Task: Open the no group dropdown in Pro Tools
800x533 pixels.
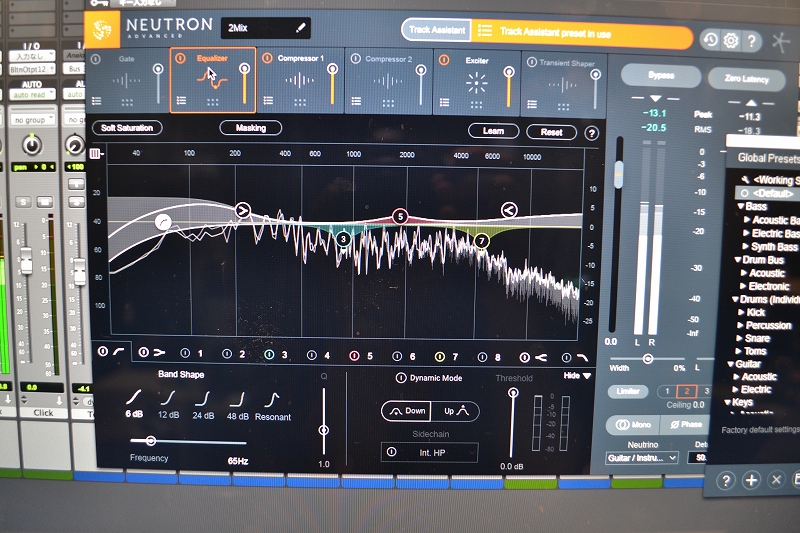Action: [x=33, y=120]
